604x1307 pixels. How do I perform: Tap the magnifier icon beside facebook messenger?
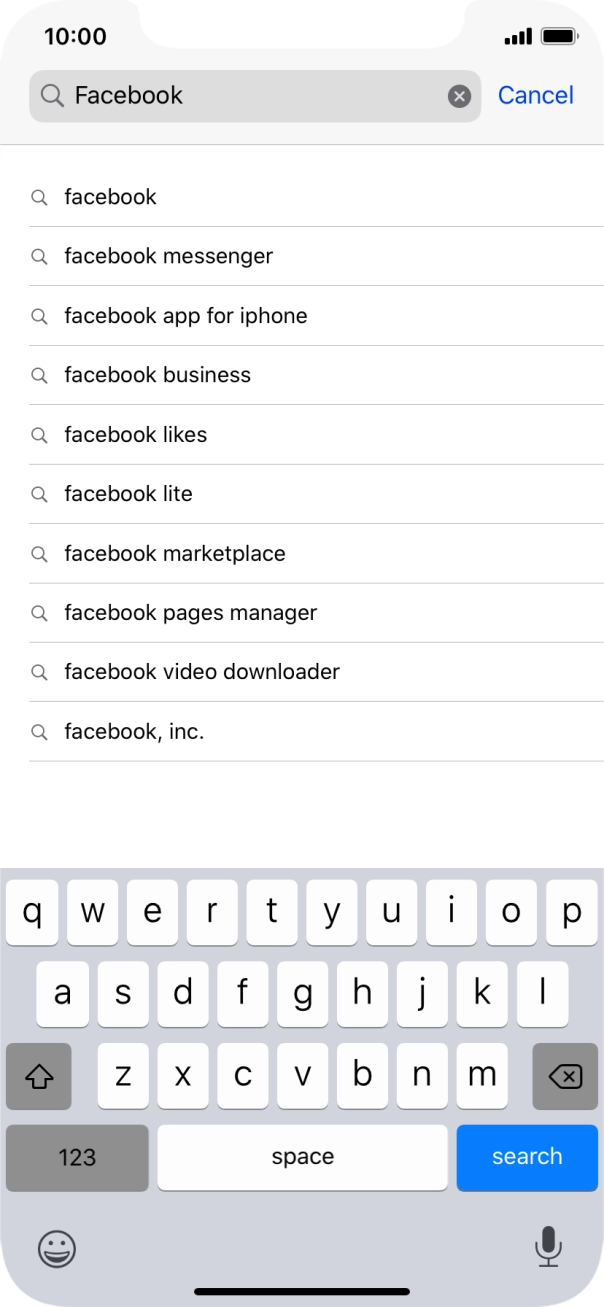(40, 256)
